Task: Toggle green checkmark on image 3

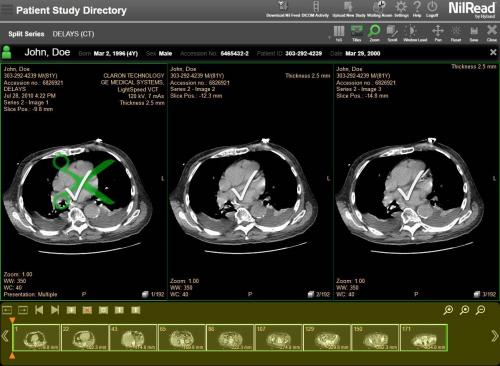Action: pyautogui.click(x=412, y=185)
